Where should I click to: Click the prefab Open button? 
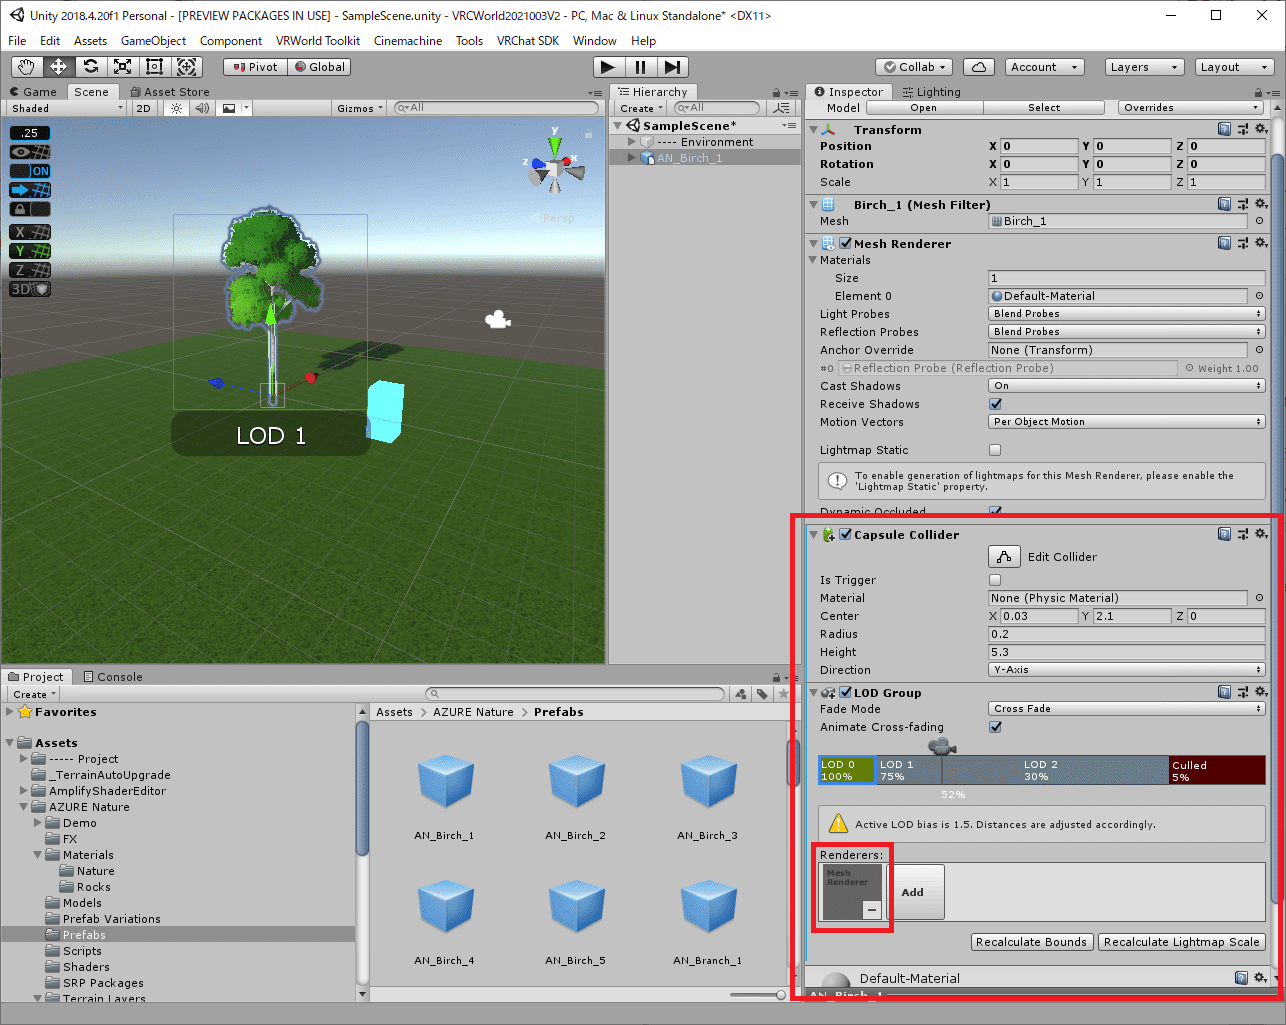924,108
